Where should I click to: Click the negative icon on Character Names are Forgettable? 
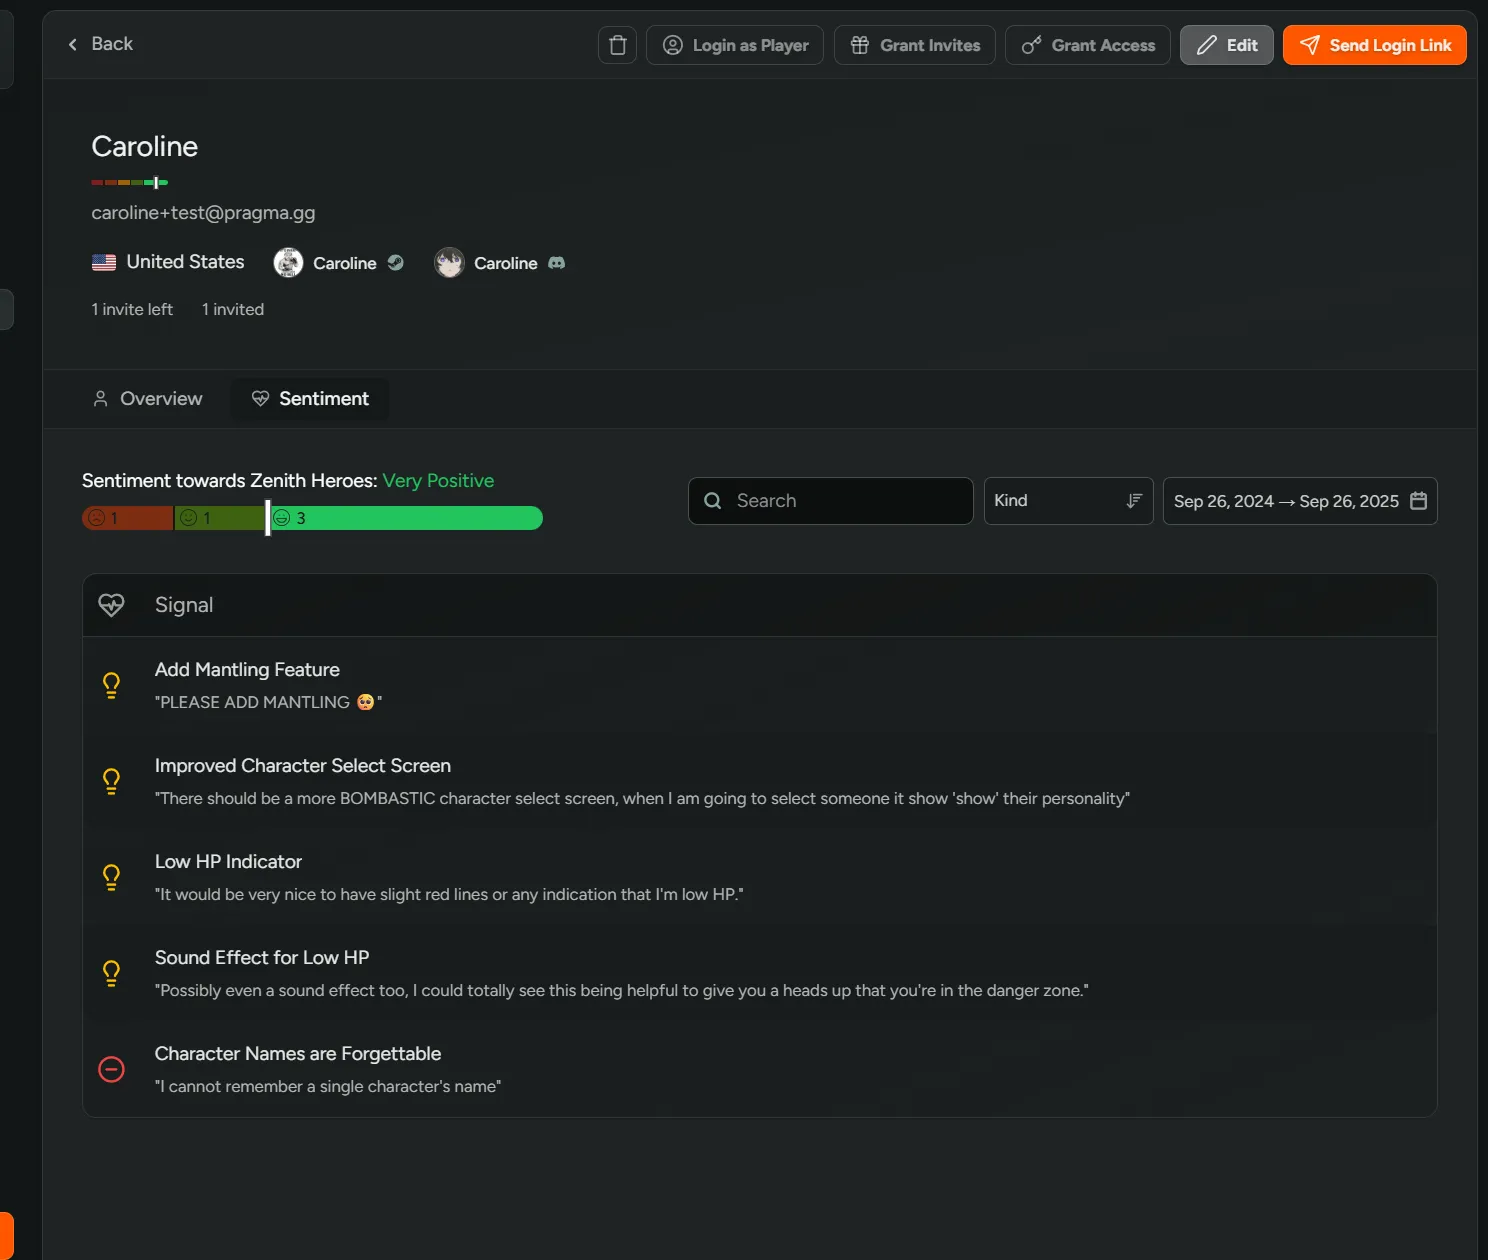[x=111, y=1069]
